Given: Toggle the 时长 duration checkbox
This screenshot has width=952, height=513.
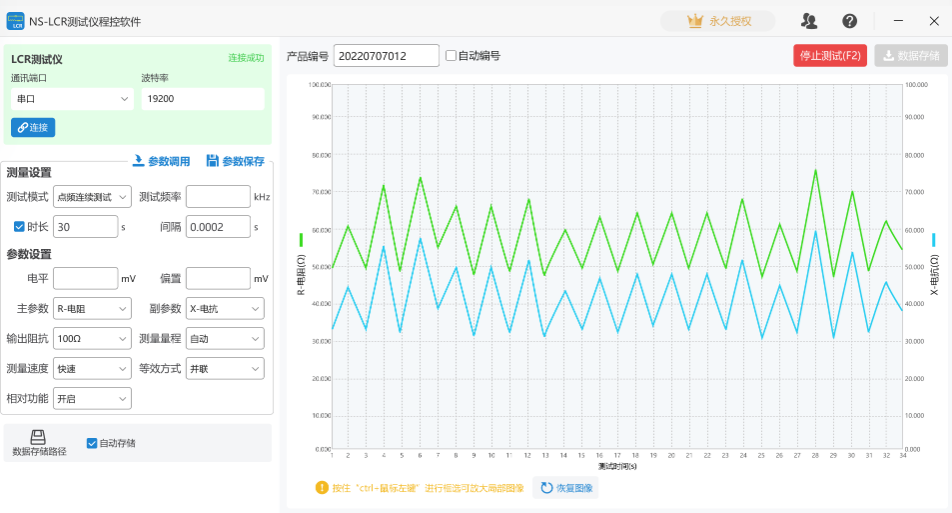Looking at the screenshot, I should pos(19,227).
